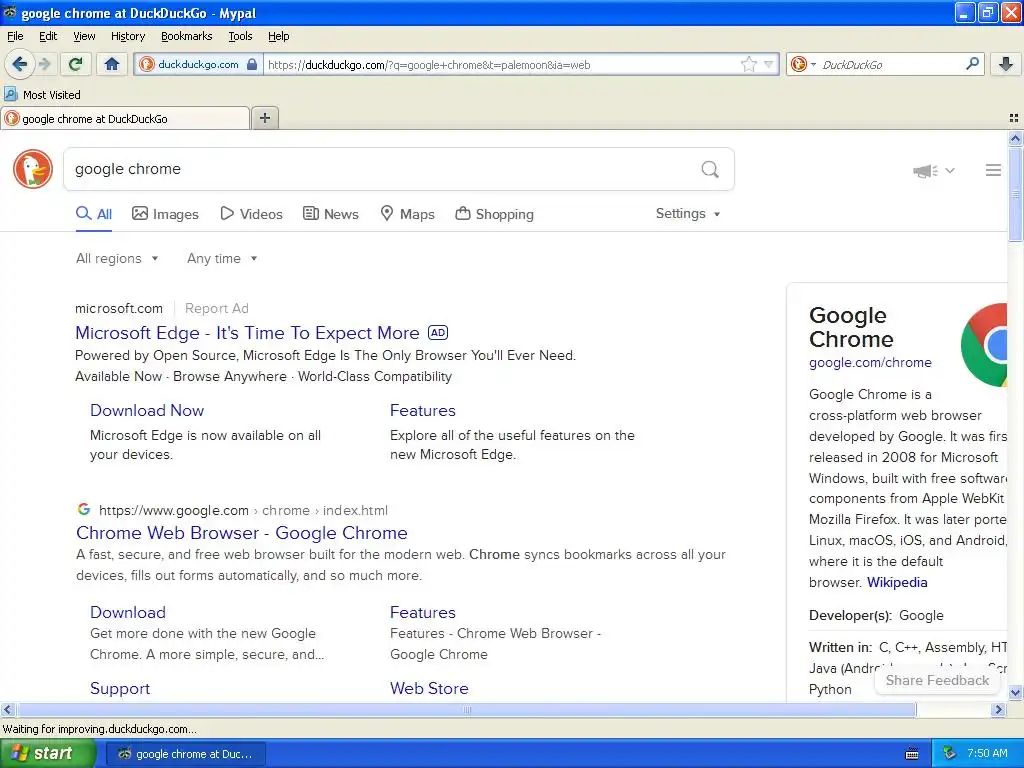
Task: Open the Download sublink under Chrome result
Action: [x=128, y=612]
